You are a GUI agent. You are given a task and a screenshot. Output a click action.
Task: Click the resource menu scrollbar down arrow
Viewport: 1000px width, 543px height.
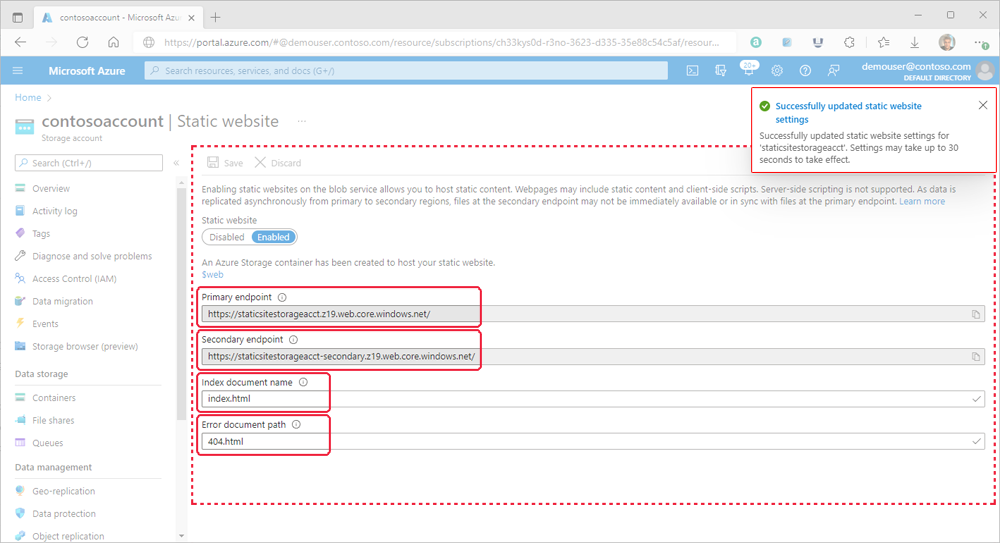click(x=182, y=536)
